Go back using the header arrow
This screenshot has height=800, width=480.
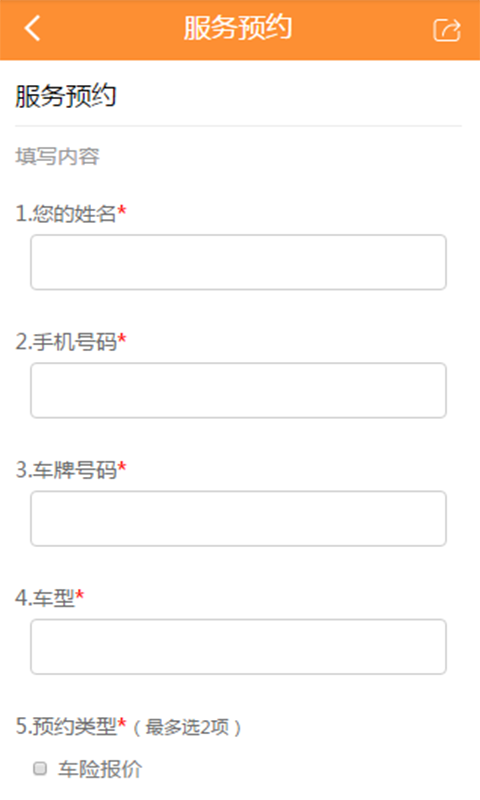(32, 28)
